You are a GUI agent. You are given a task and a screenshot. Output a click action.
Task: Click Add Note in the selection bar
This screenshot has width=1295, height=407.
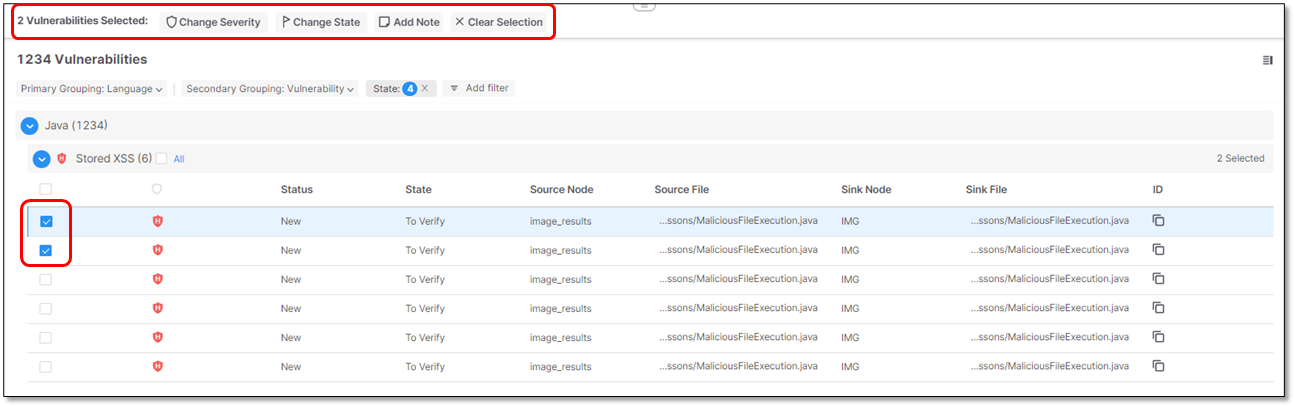tap(409, 22)
